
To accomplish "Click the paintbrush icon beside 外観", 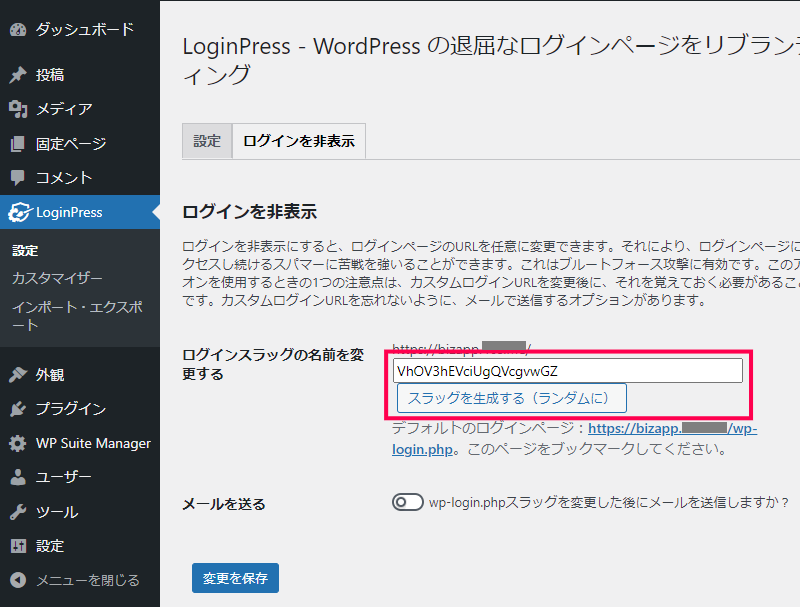I will [18, 375].
